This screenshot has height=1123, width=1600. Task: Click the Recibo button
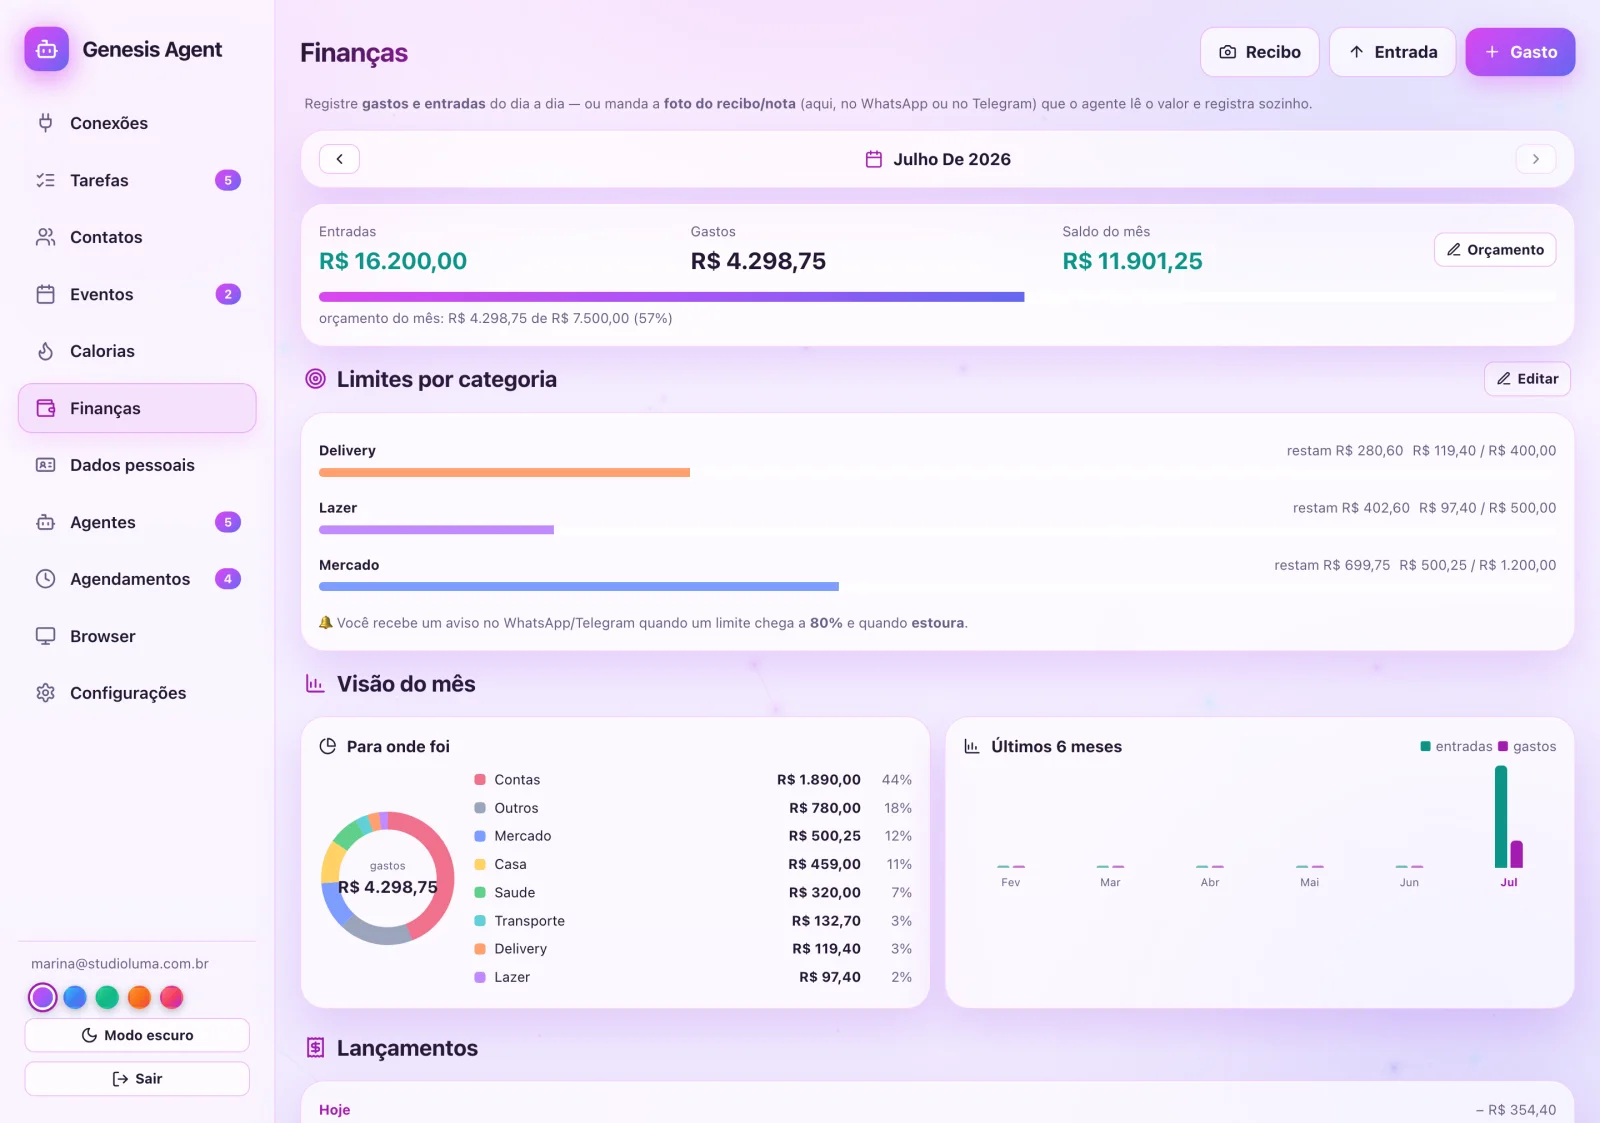tap(1260, 52)
